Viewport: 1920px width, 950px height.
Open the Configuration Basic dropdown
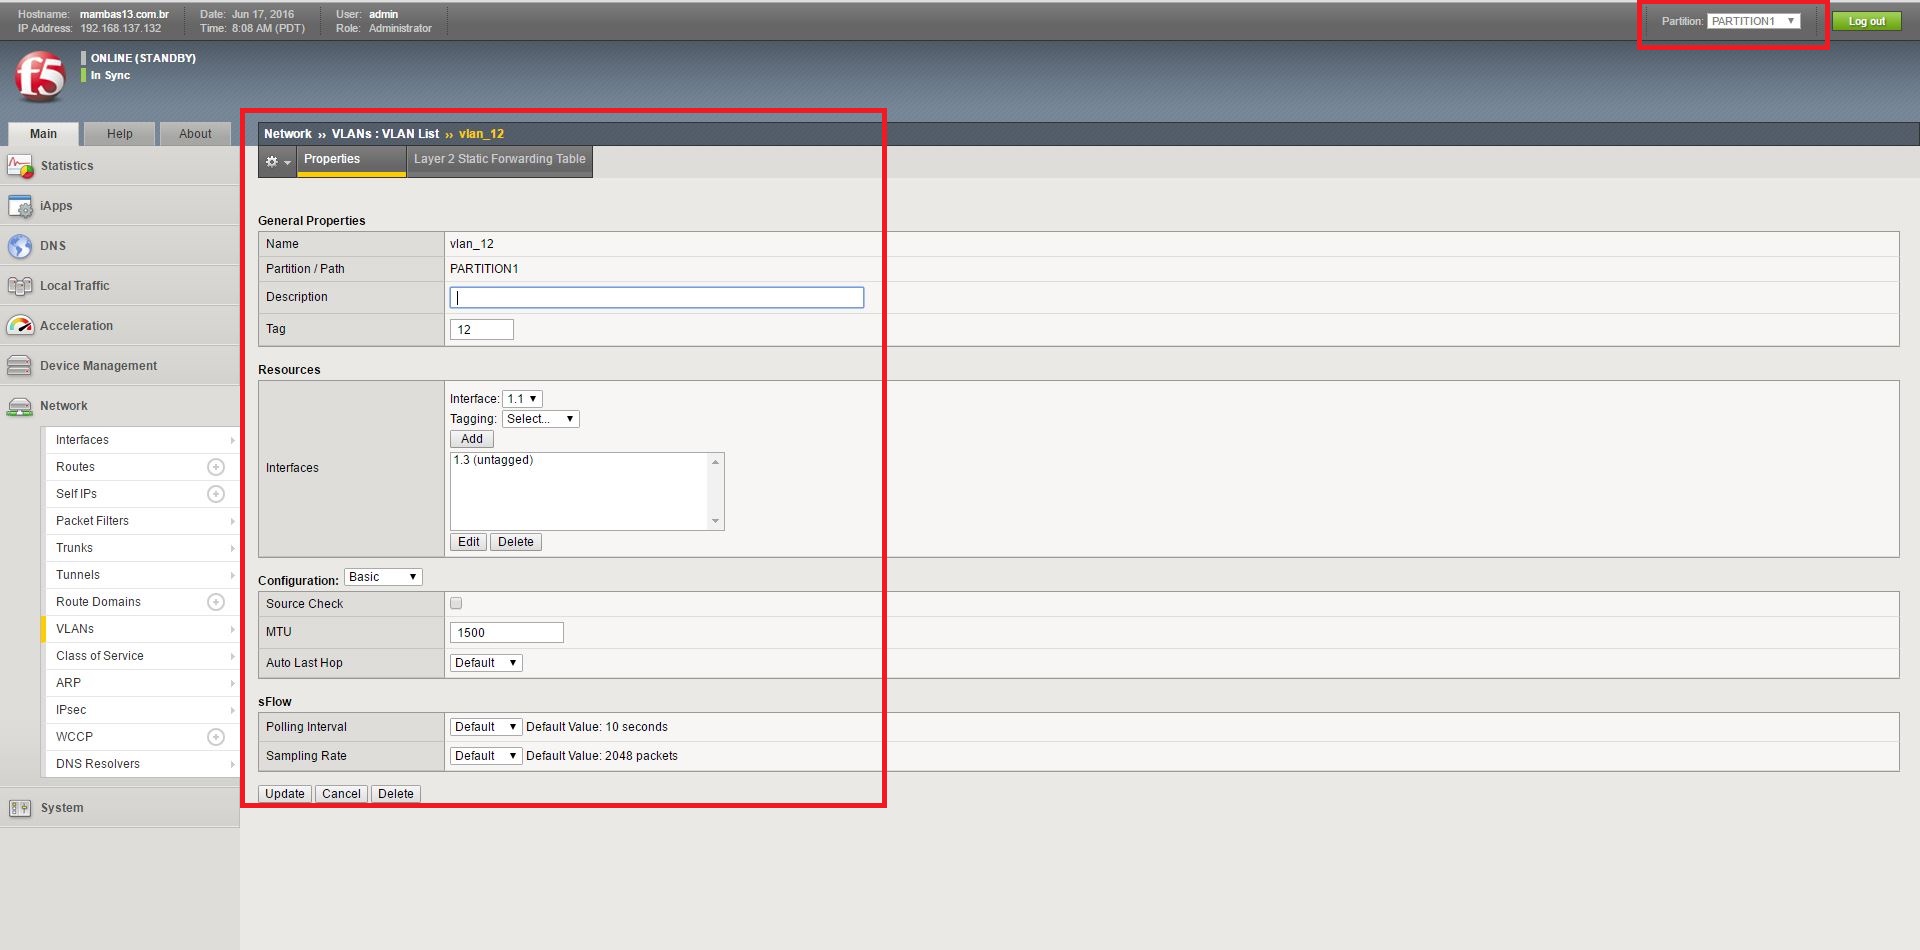pyautogui.click(x=383, y=577)
